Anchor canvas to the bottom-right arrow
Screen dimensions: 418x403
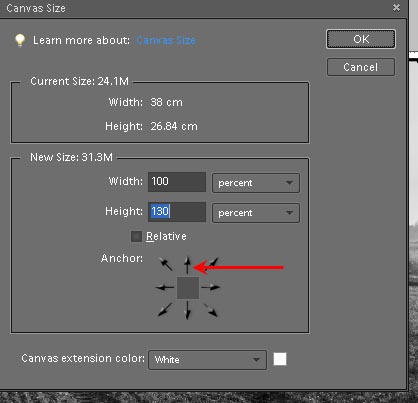[210, 310]
